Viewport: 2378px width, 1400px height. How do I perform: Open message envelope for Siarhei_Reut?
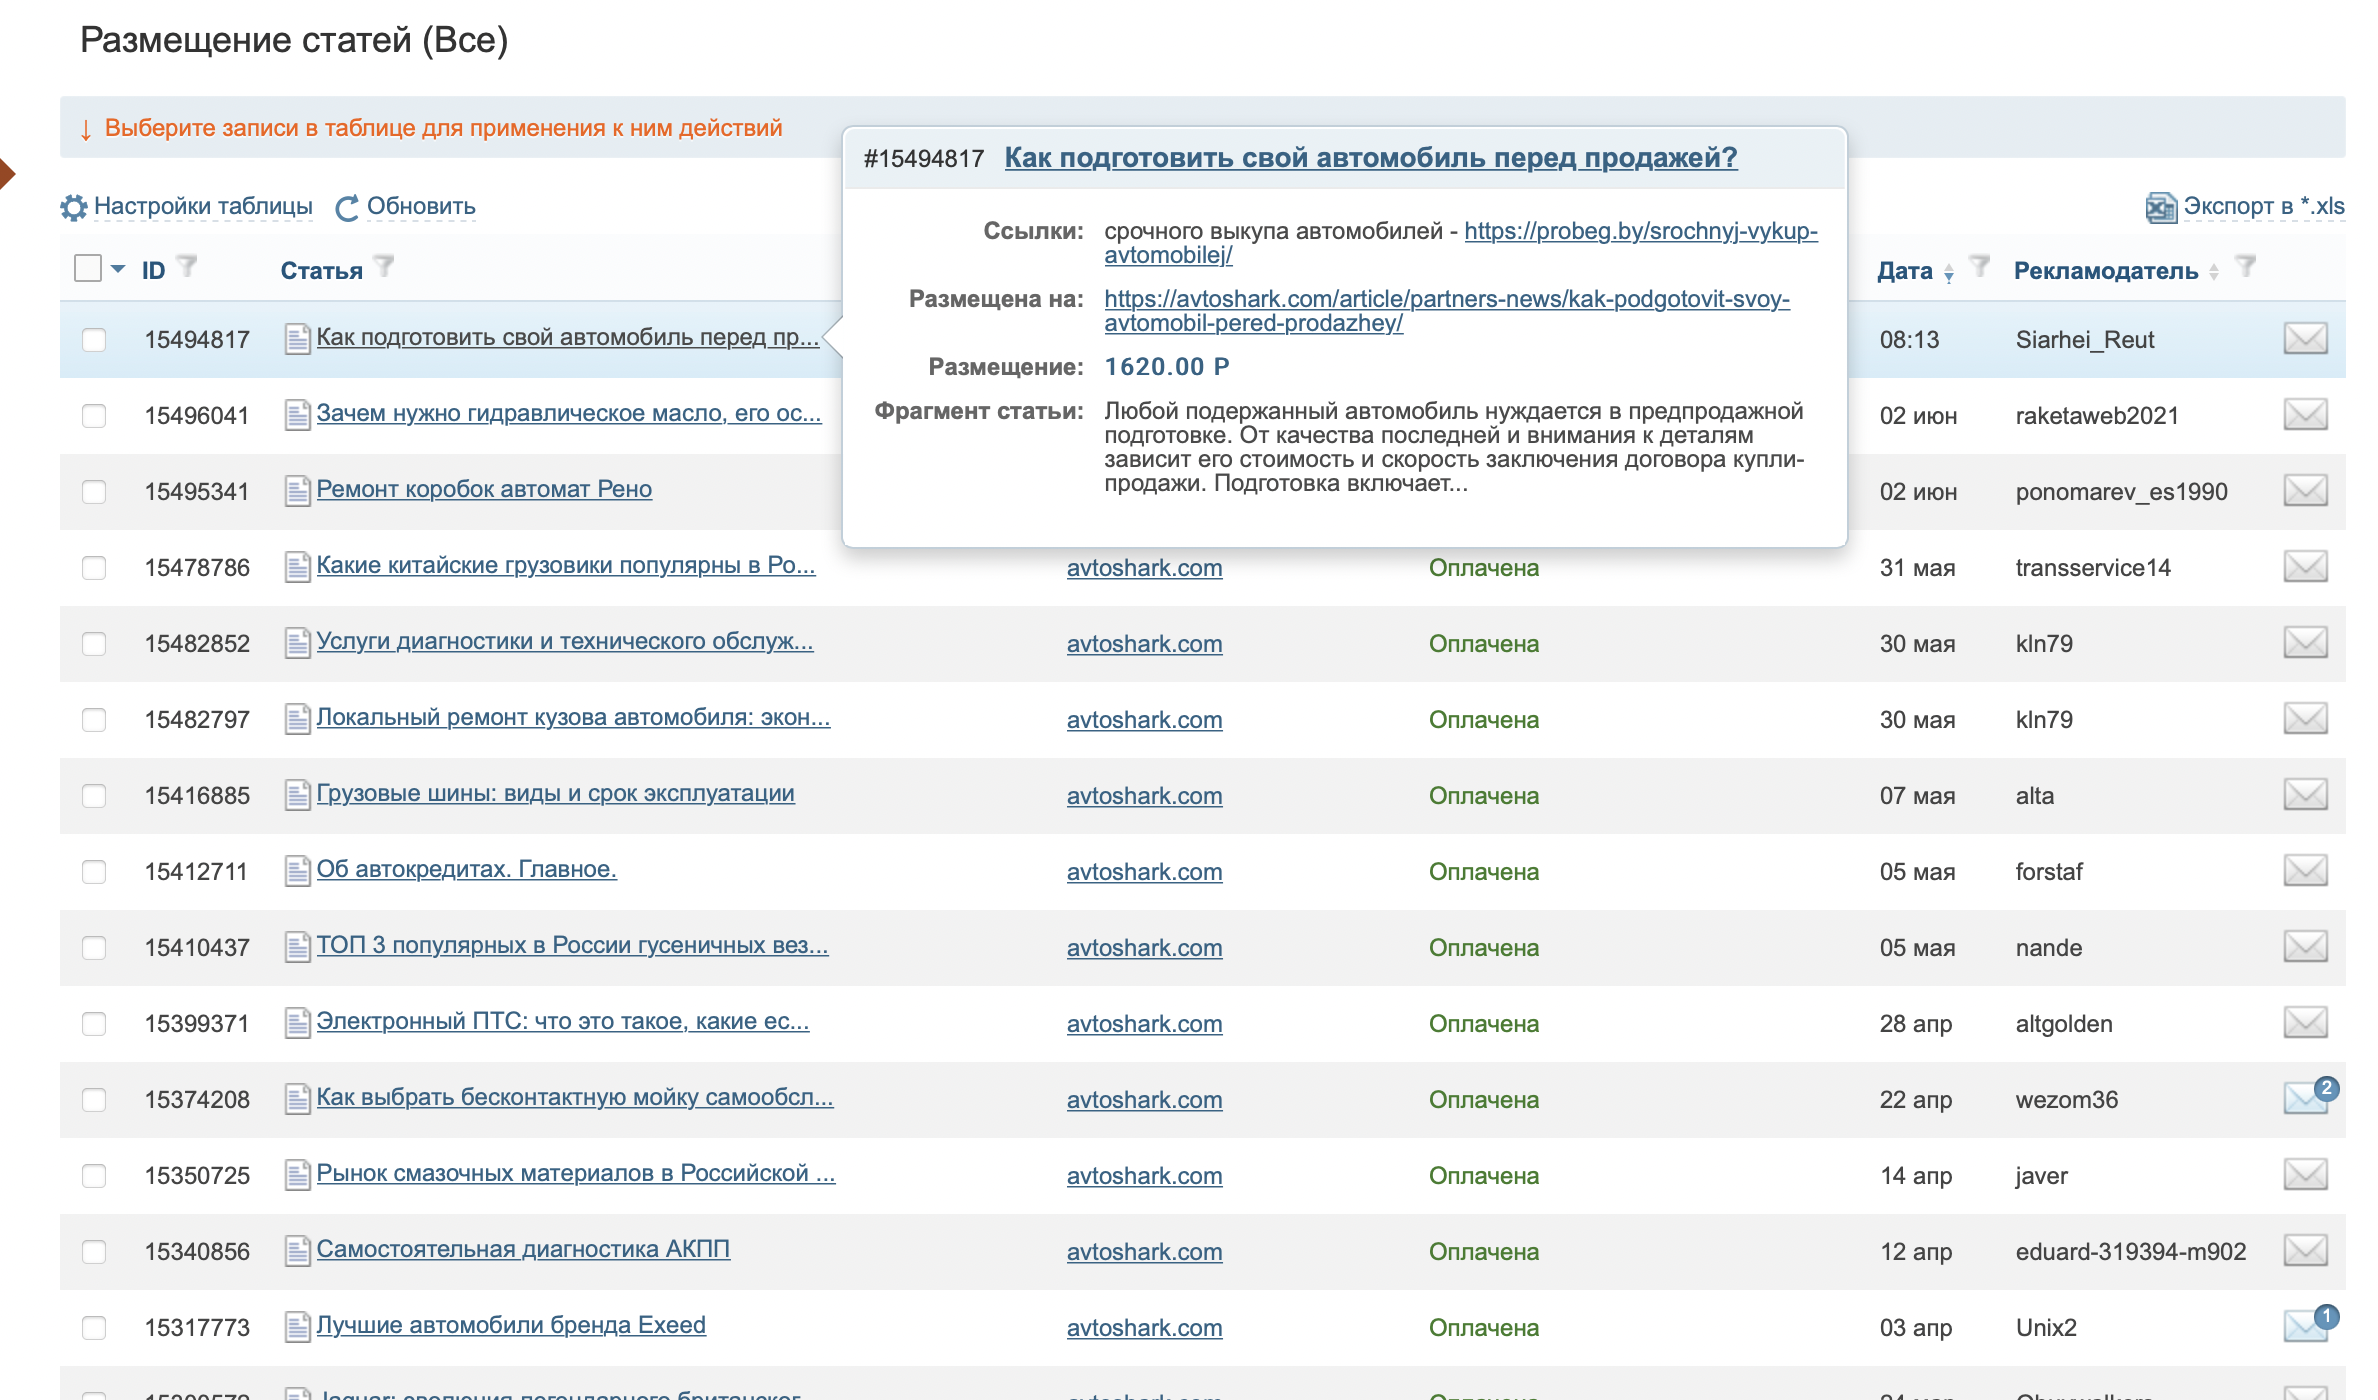coord(2306,338)
